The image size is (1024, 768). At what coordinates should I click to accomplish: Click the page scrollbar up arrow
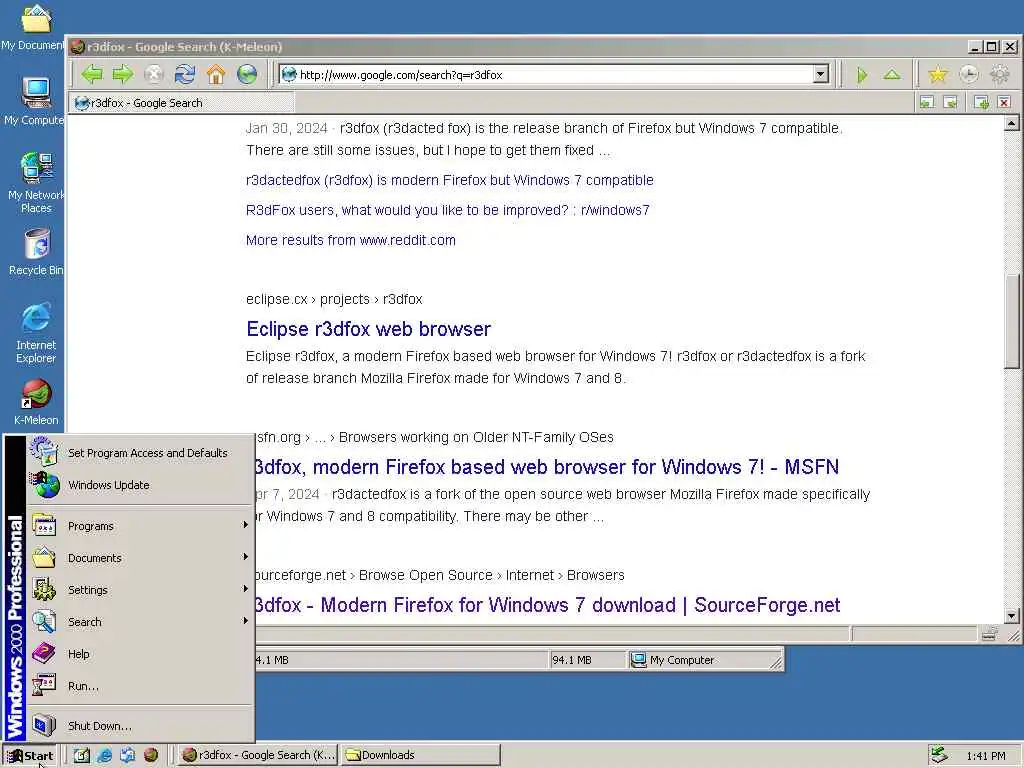(1012, 123)
